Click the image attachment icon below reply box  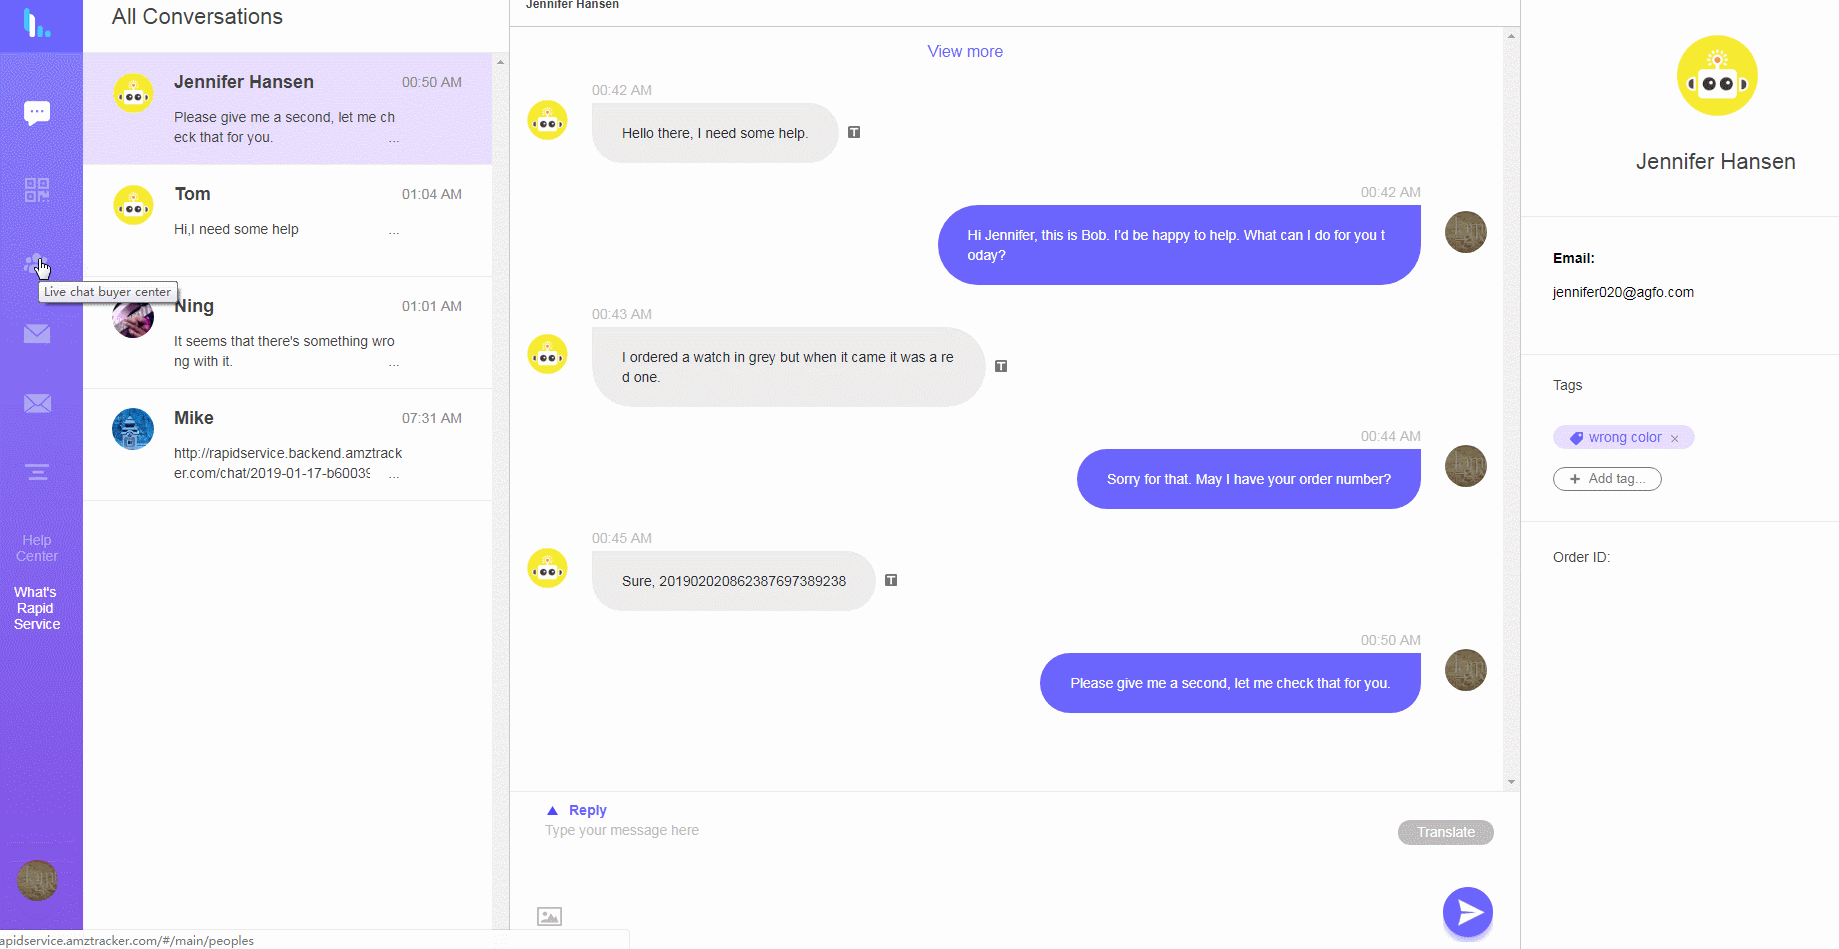[549, 915]
